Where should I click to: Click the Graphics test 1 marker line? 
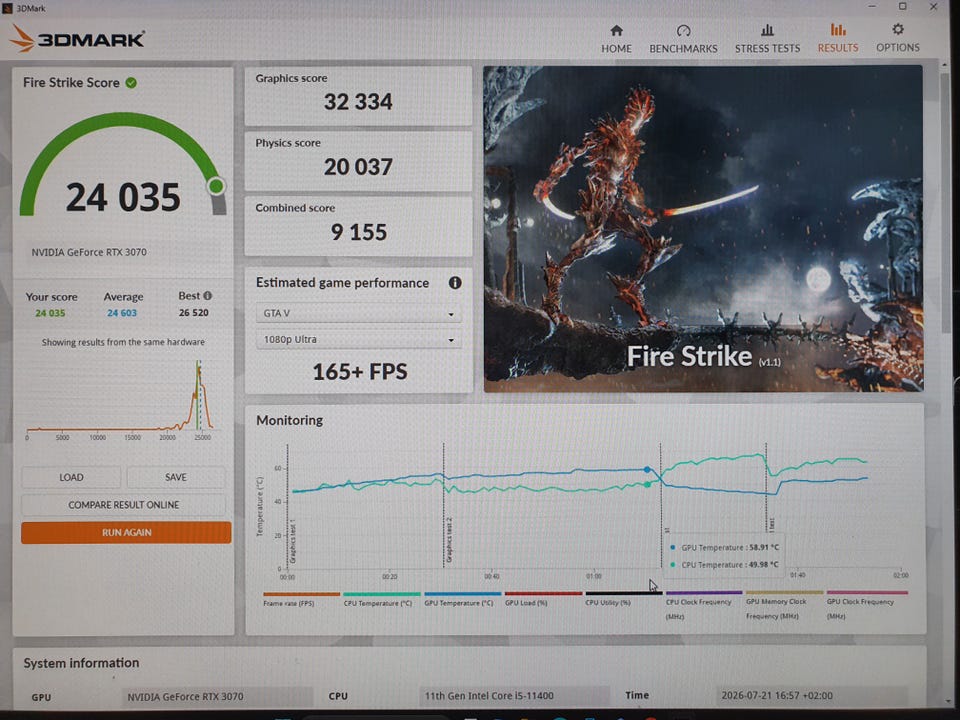point(288,507)
